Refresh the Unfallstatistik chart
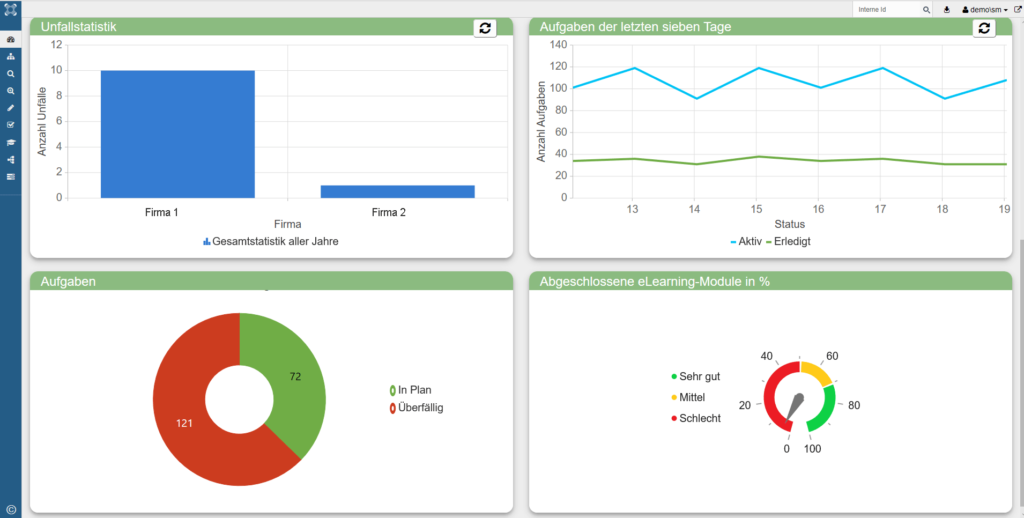This screenshot has height=518, width=1024. pos(485,28)
